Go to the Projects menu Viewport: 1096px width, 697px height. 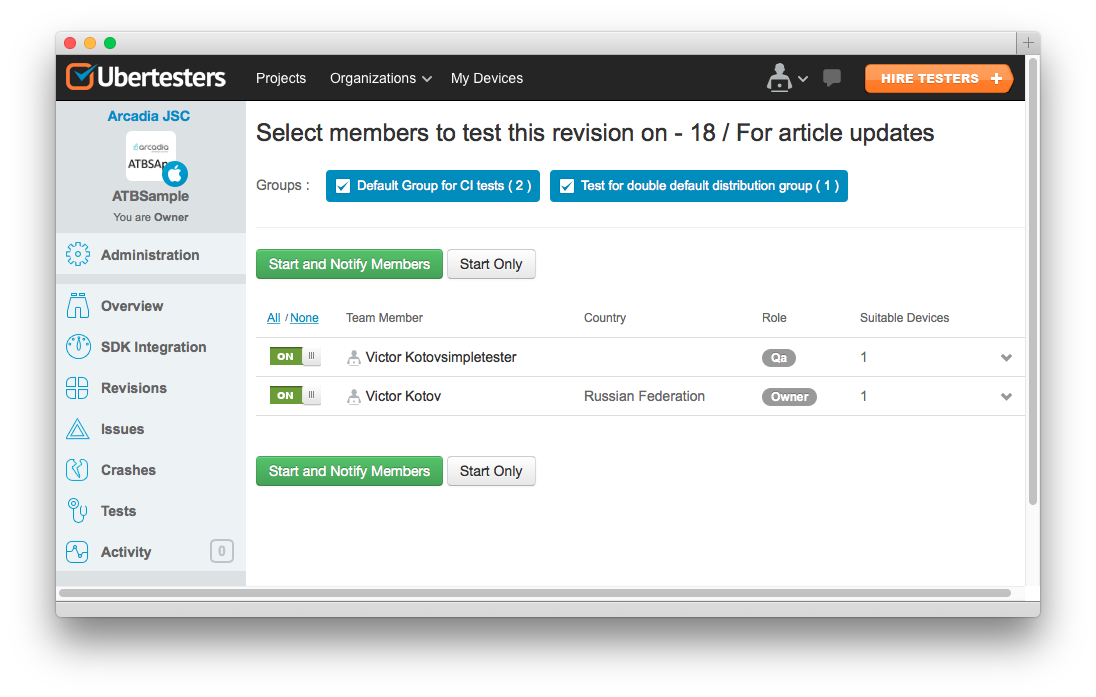pyautogui.click(x=281, y=78)
